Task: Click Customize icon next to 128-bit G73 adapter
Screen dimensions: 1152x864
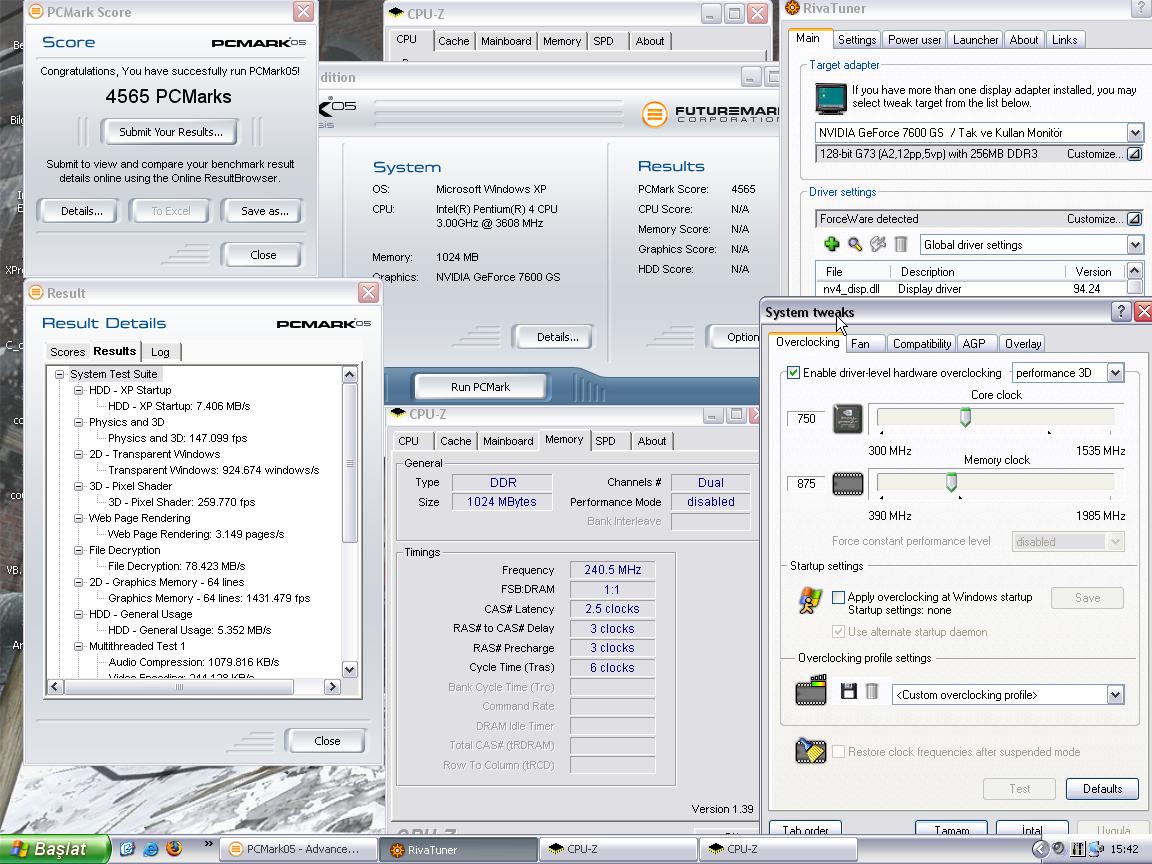Action: tap(1134, 154)
